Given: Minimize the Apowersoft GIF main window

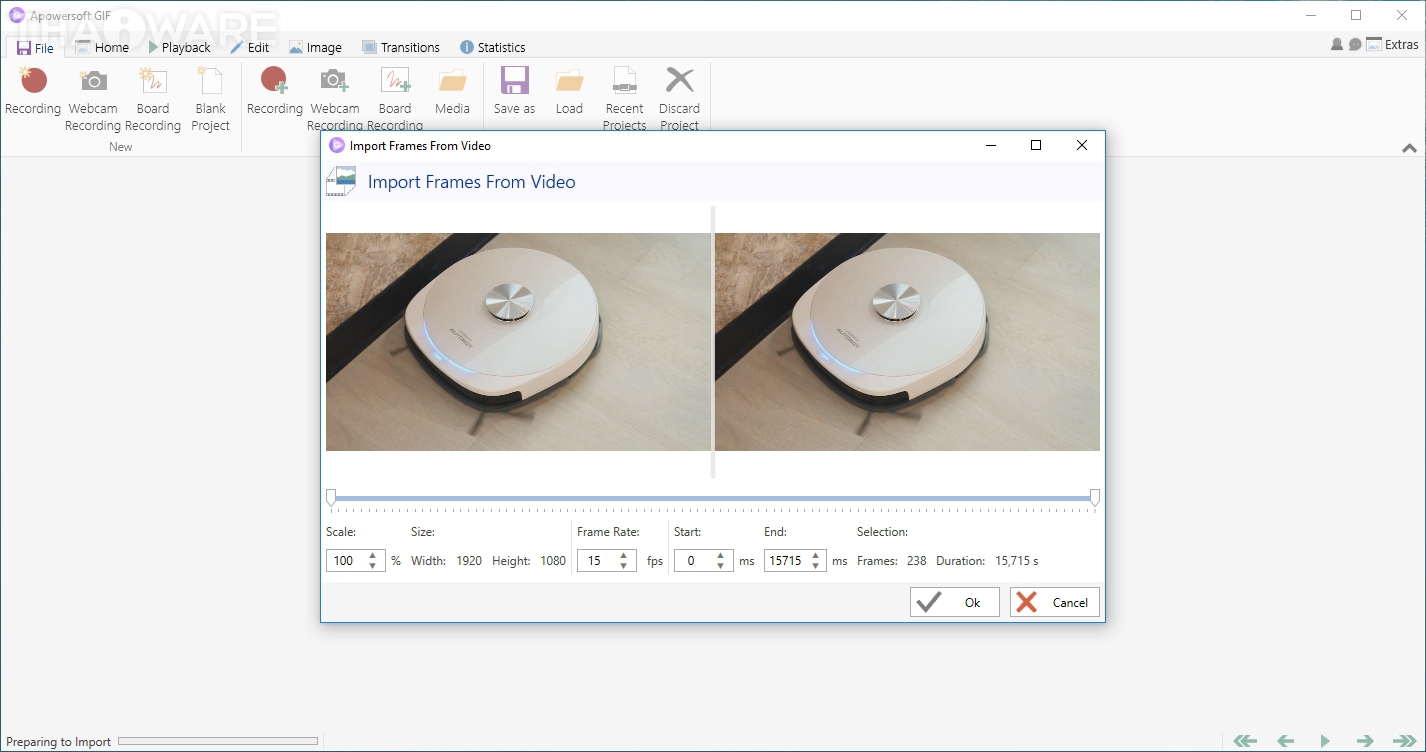Looking at the screenshot, I should [1311, 15].
